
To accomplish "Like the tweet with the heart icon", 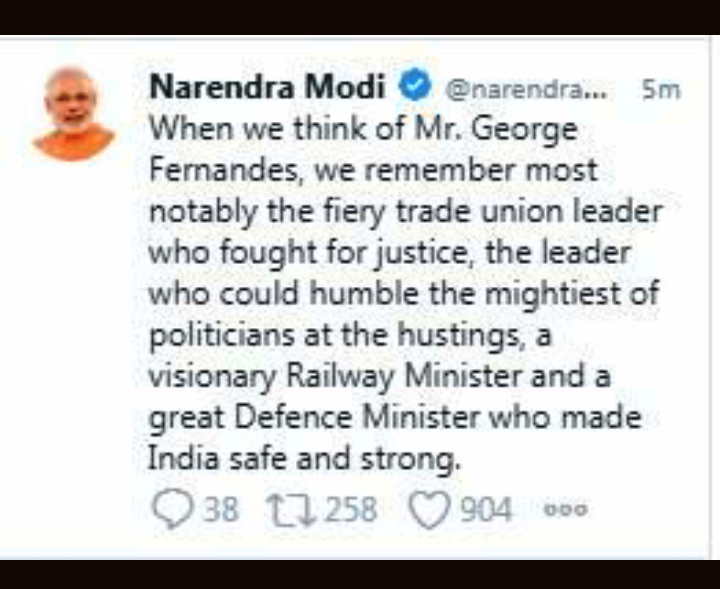I will pyautogui.click(x=429, y=510).
